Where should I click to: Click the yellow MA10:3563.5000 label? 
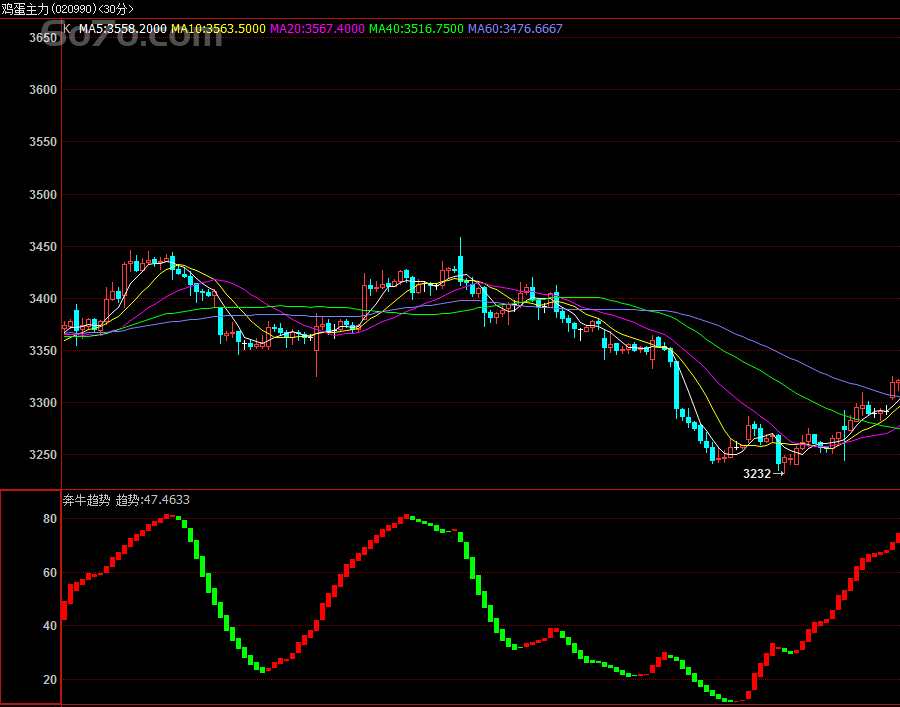(x=219, y=29)
